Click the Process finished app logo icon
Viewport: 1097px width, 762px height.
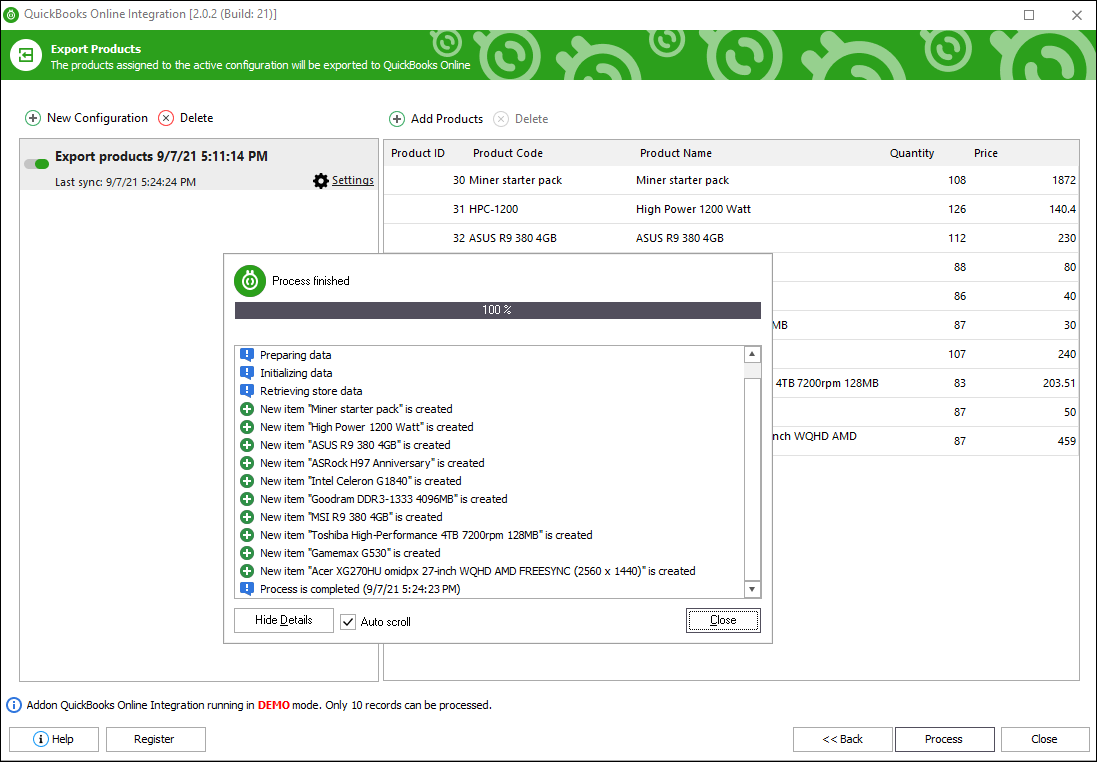[250, 281]
